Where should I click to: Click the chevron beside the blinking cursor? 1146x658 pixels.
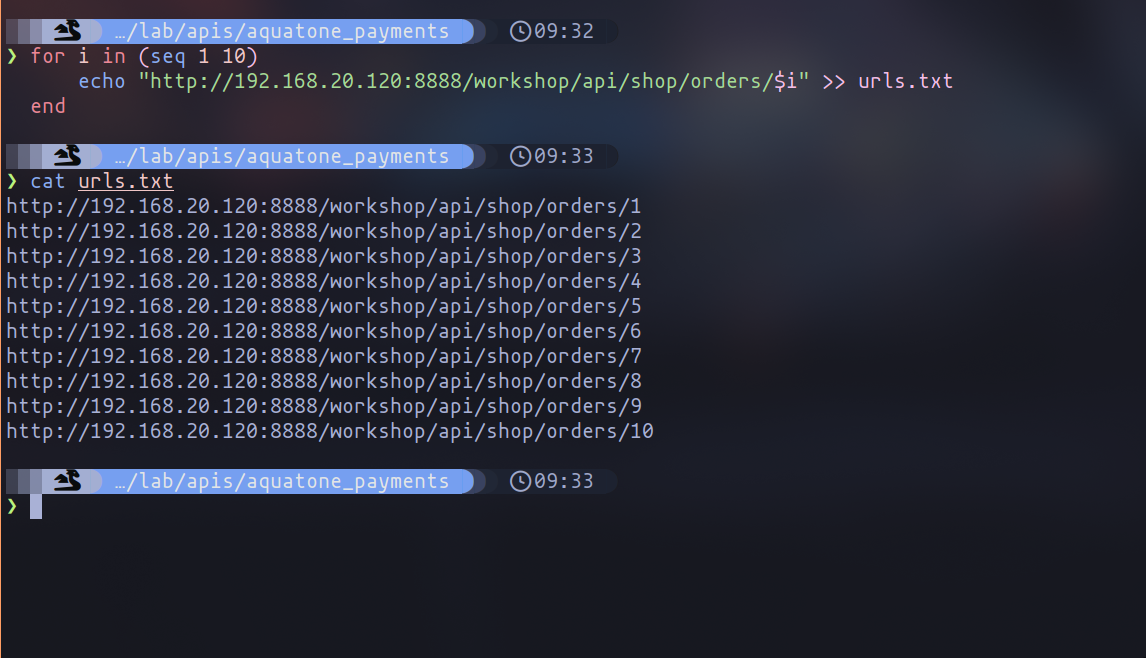(12, 506)
